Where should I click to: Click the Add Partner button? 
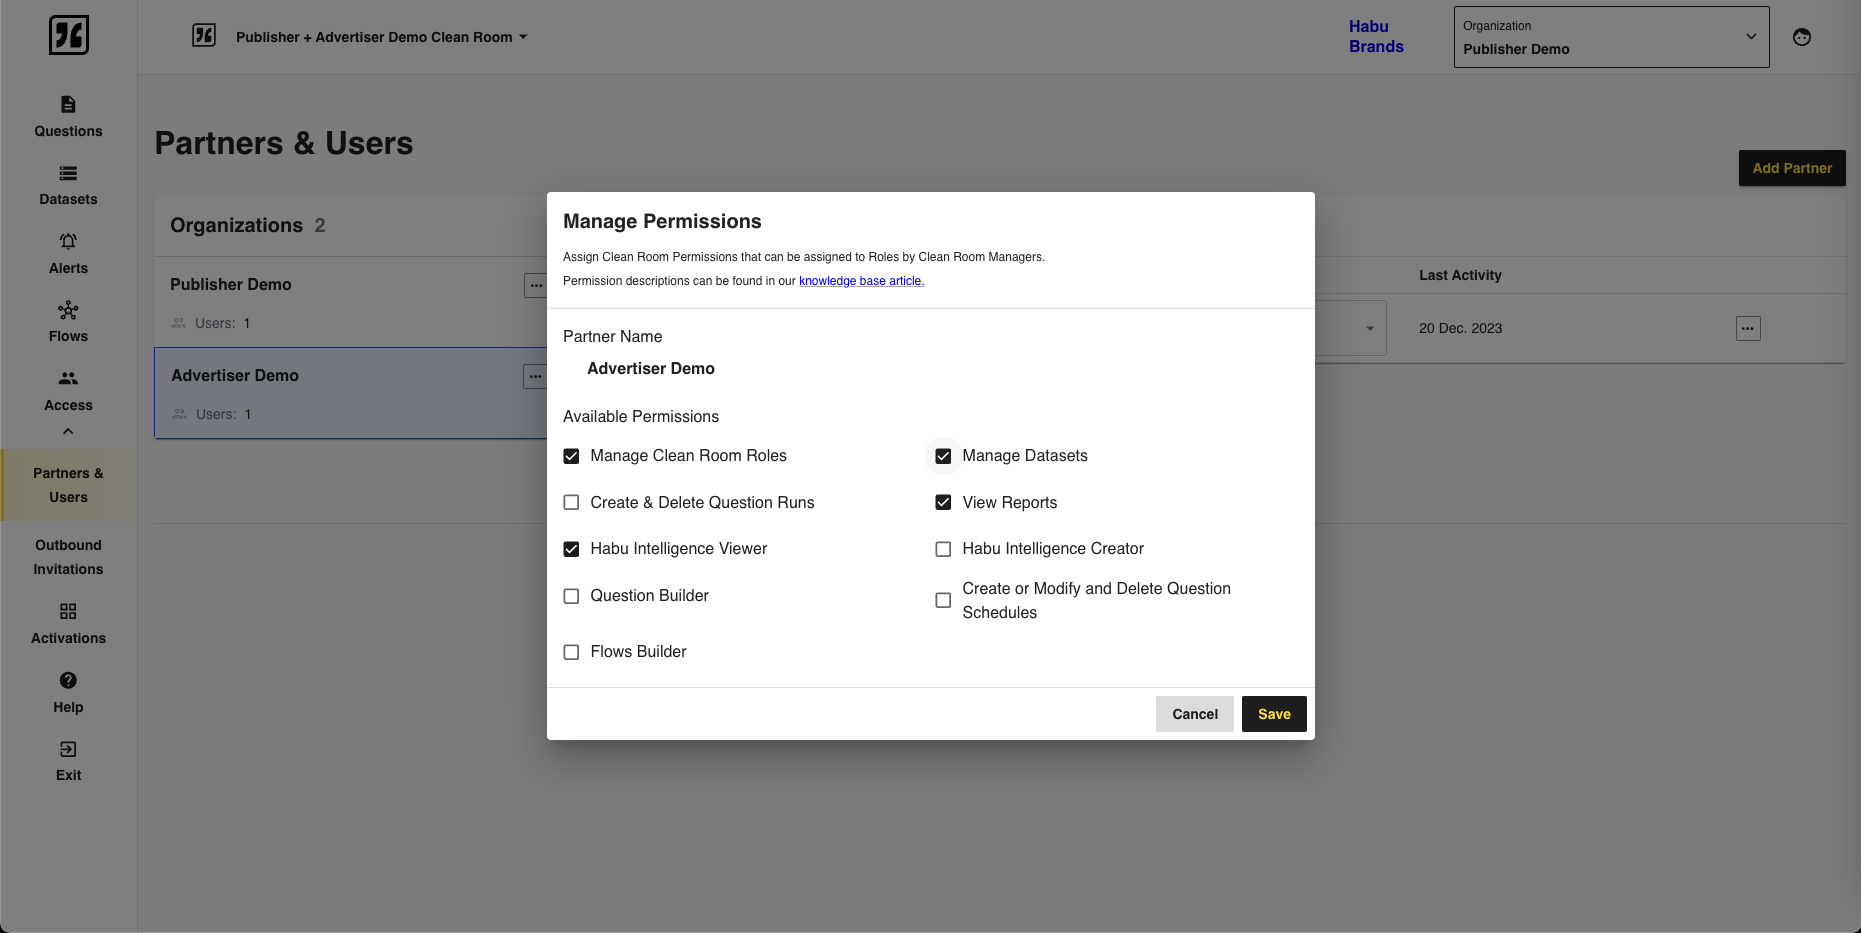click(1792, 168)
